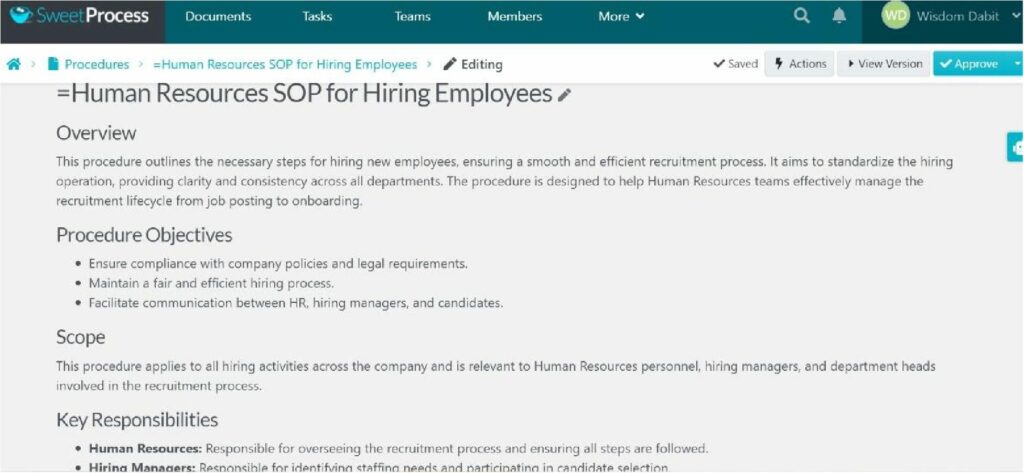Approve the procedure
This screenshot has width=1024, height=473.
click(x=969, y=64)
